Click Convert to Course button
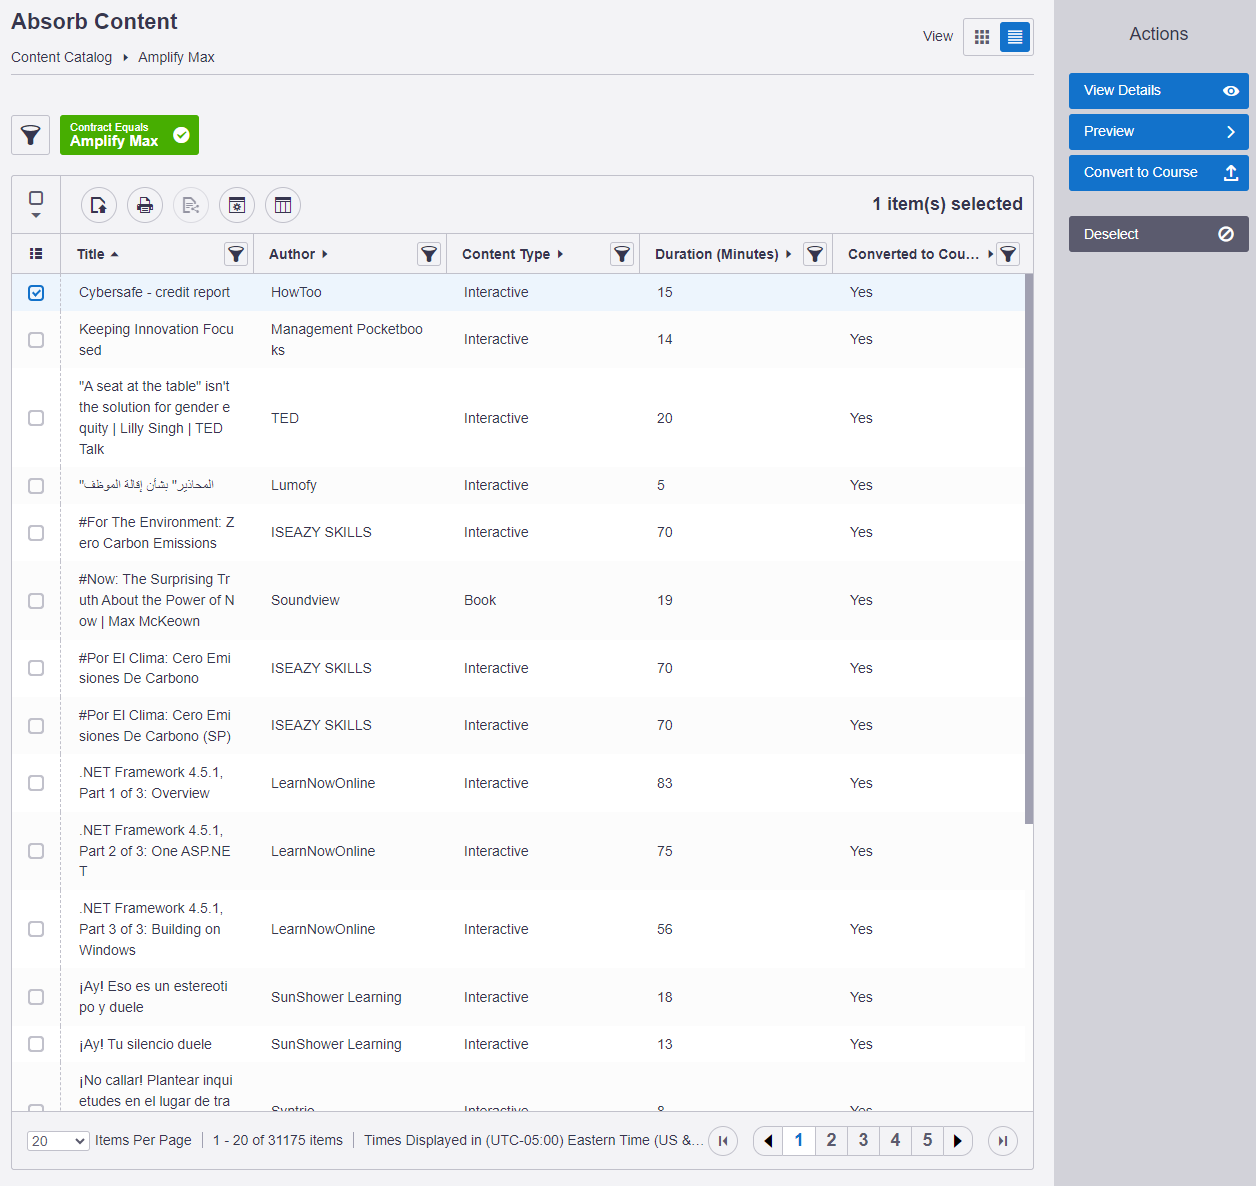 (x=1159, y=173)
